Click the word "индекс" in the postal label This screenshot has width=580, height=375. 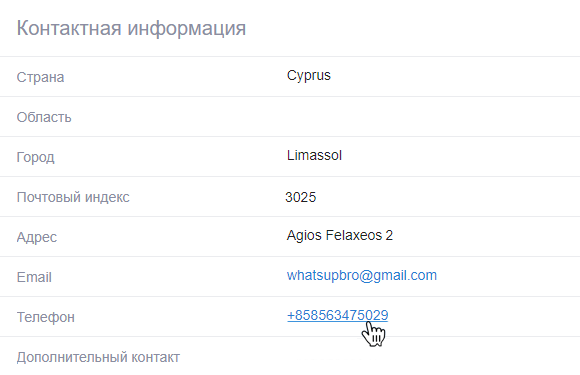point(107,197)
